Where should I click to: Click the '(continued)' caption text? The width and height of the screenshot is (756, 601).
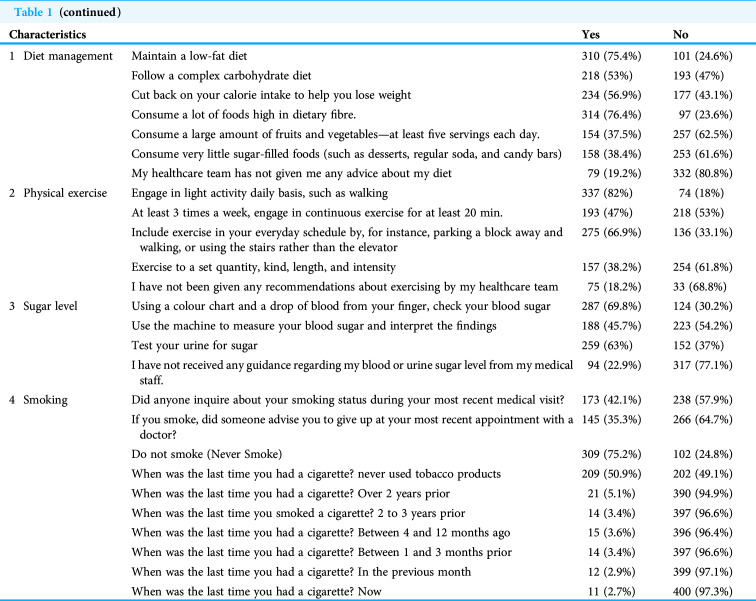[90, 12]
